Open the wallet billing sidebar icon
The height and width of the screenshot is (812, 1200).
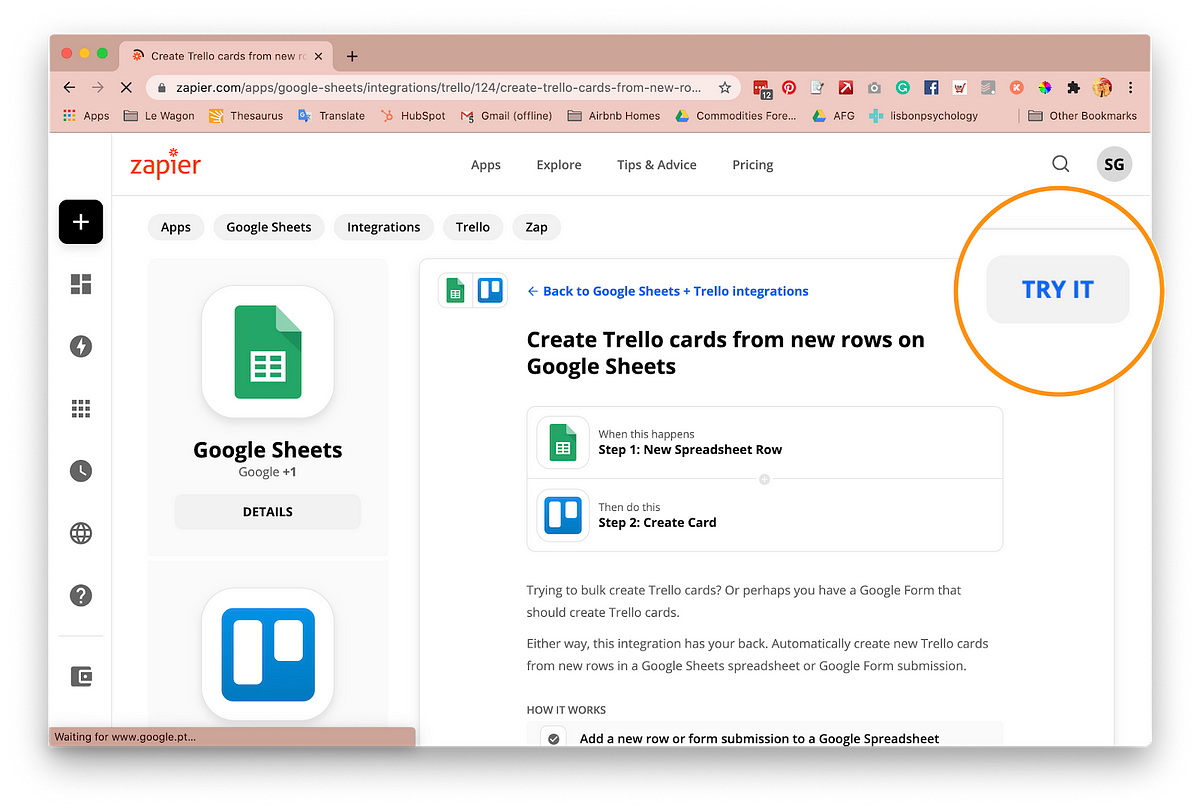point(81,677)
